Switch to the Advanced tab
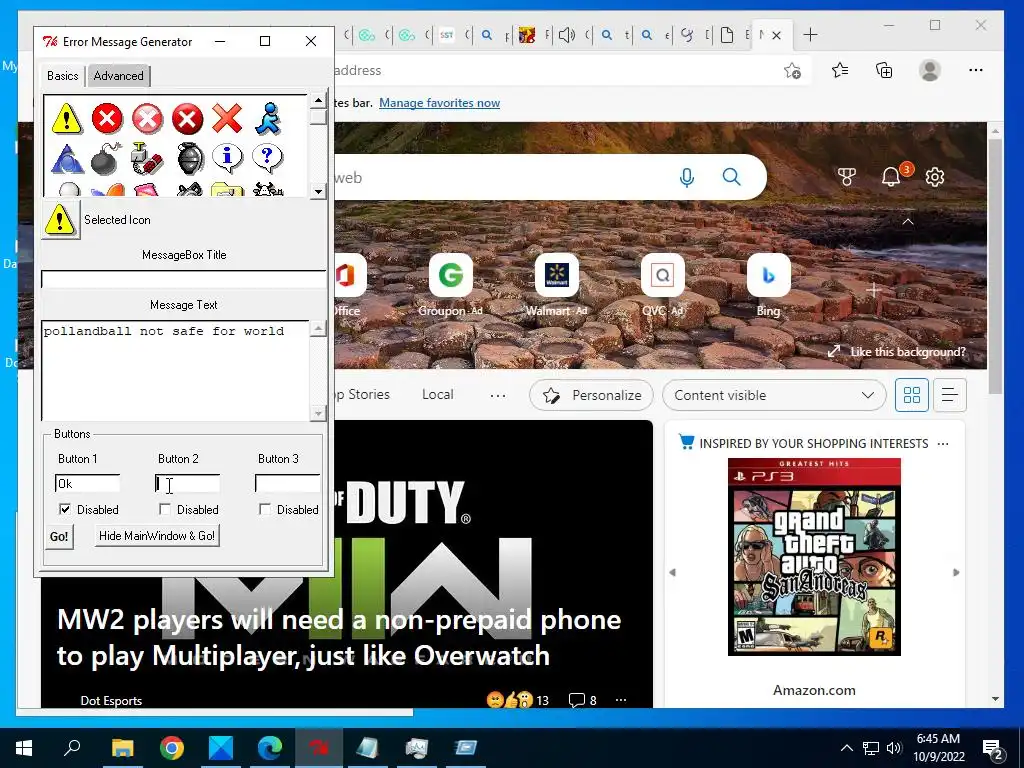Screen dimensions: 1024x768 tap(118, 76)
